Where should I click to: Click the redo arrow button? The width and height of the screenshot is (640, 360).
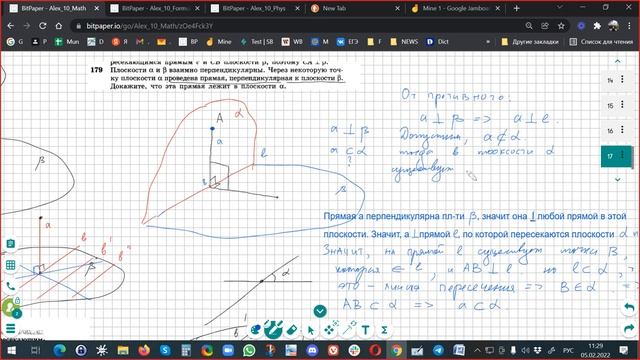coord(629,328)
